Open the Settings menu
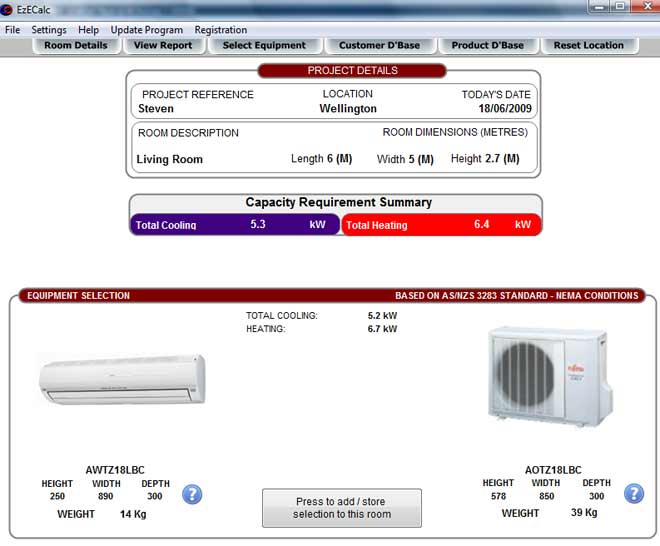 point(49,30)
